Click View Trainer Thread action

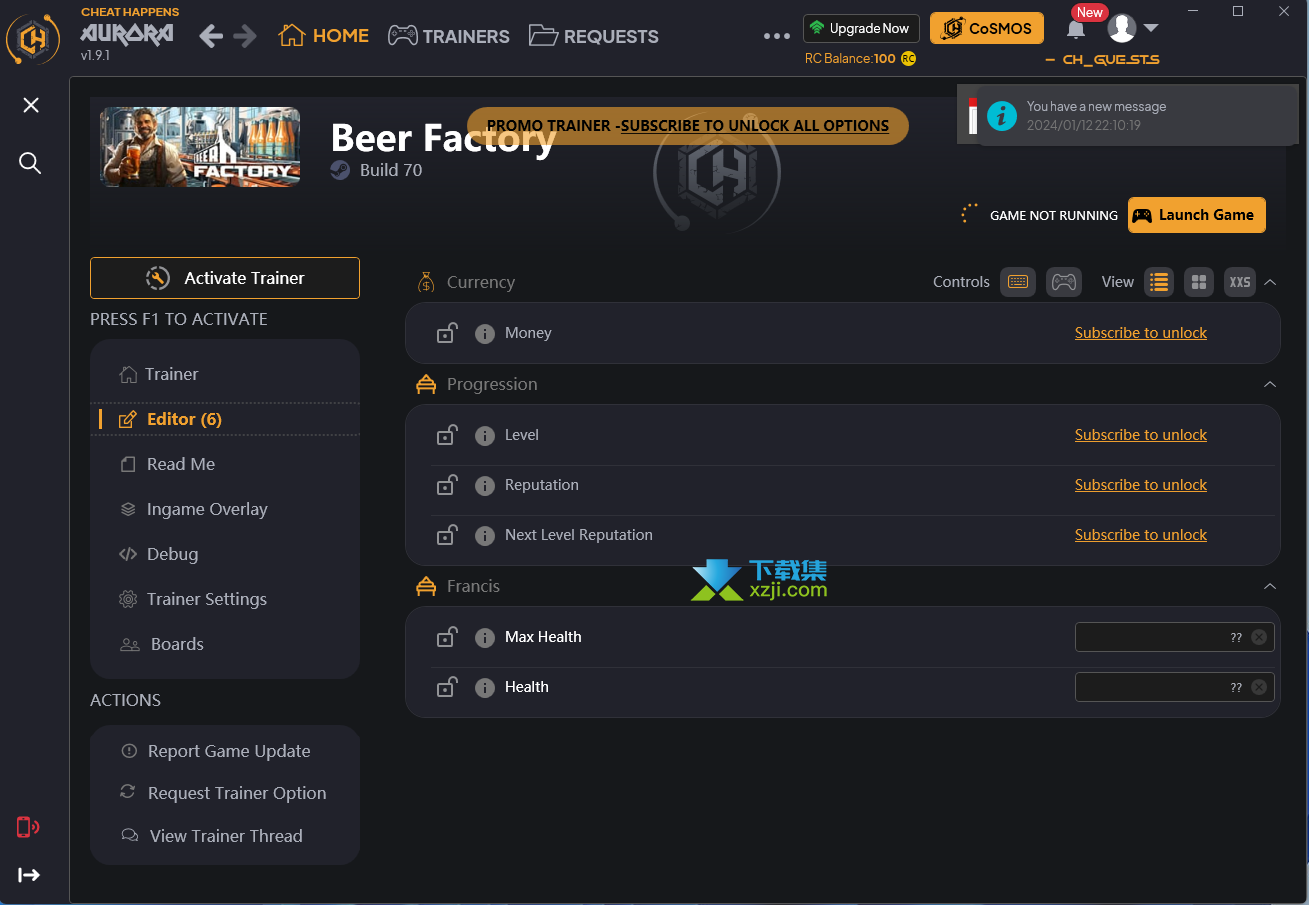(211, 836)
